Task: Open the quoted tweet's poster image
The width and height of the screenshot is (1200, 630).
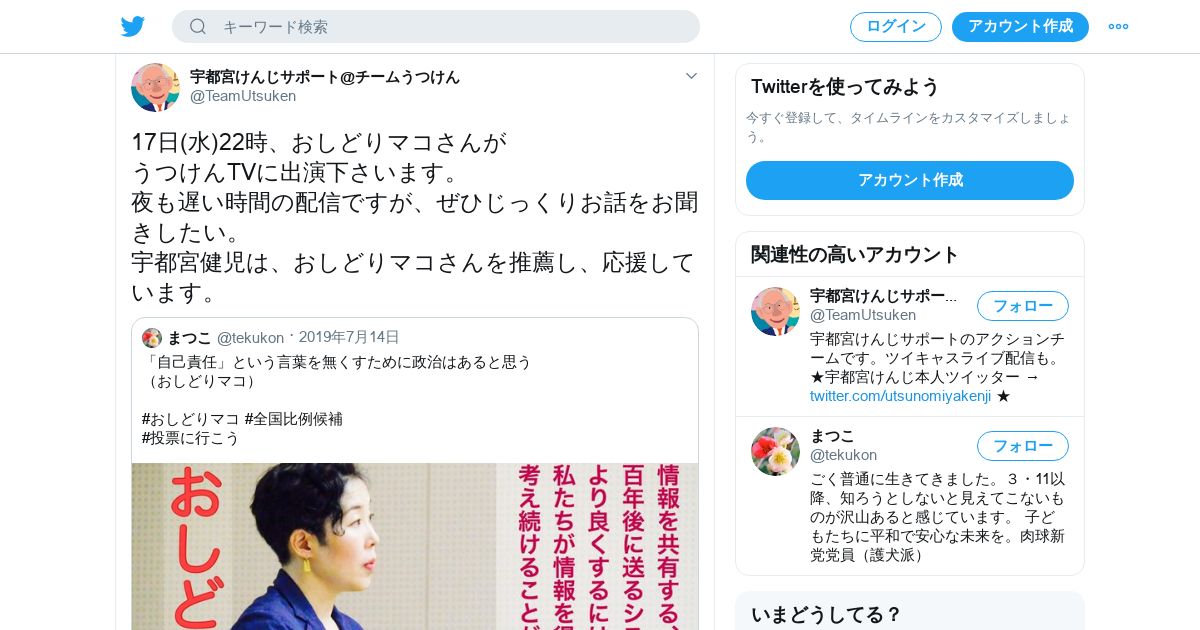Action: 415,546
